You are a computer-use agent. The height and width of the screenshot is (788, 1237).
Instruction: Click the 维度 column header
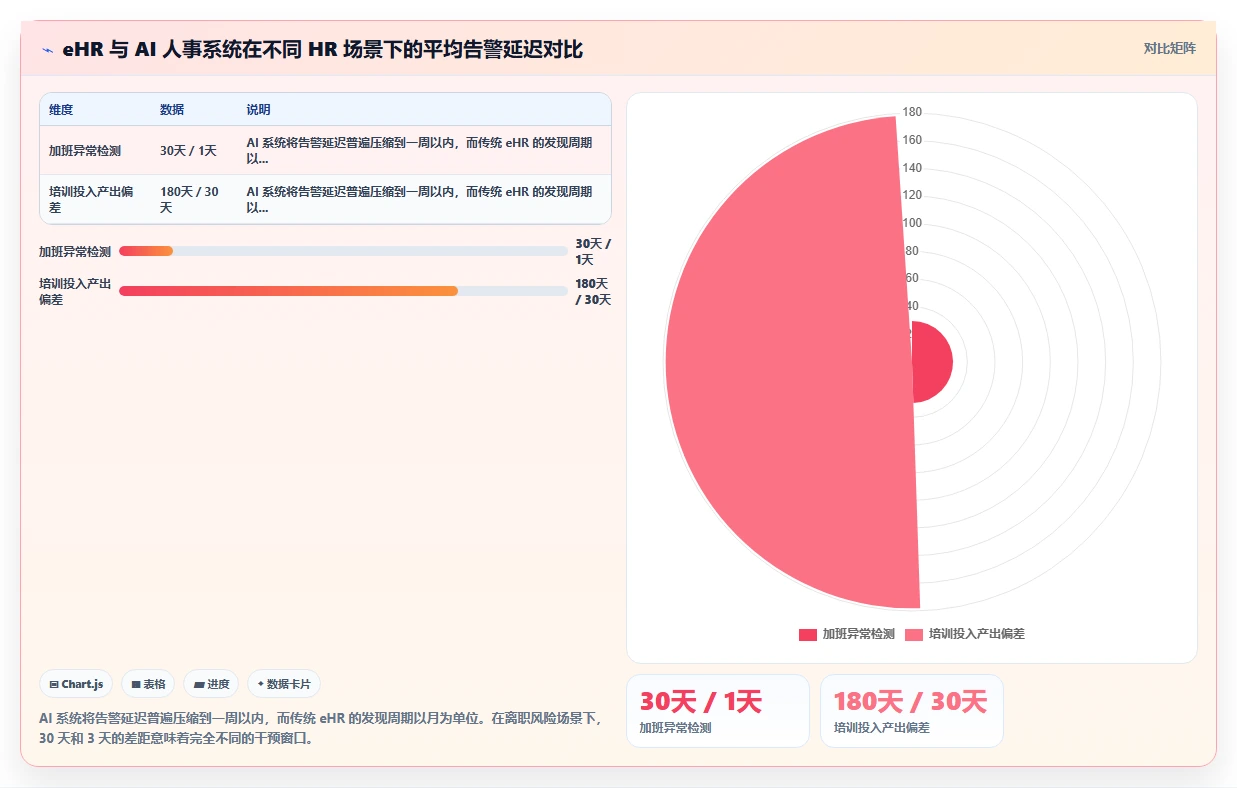pos(61,110)
